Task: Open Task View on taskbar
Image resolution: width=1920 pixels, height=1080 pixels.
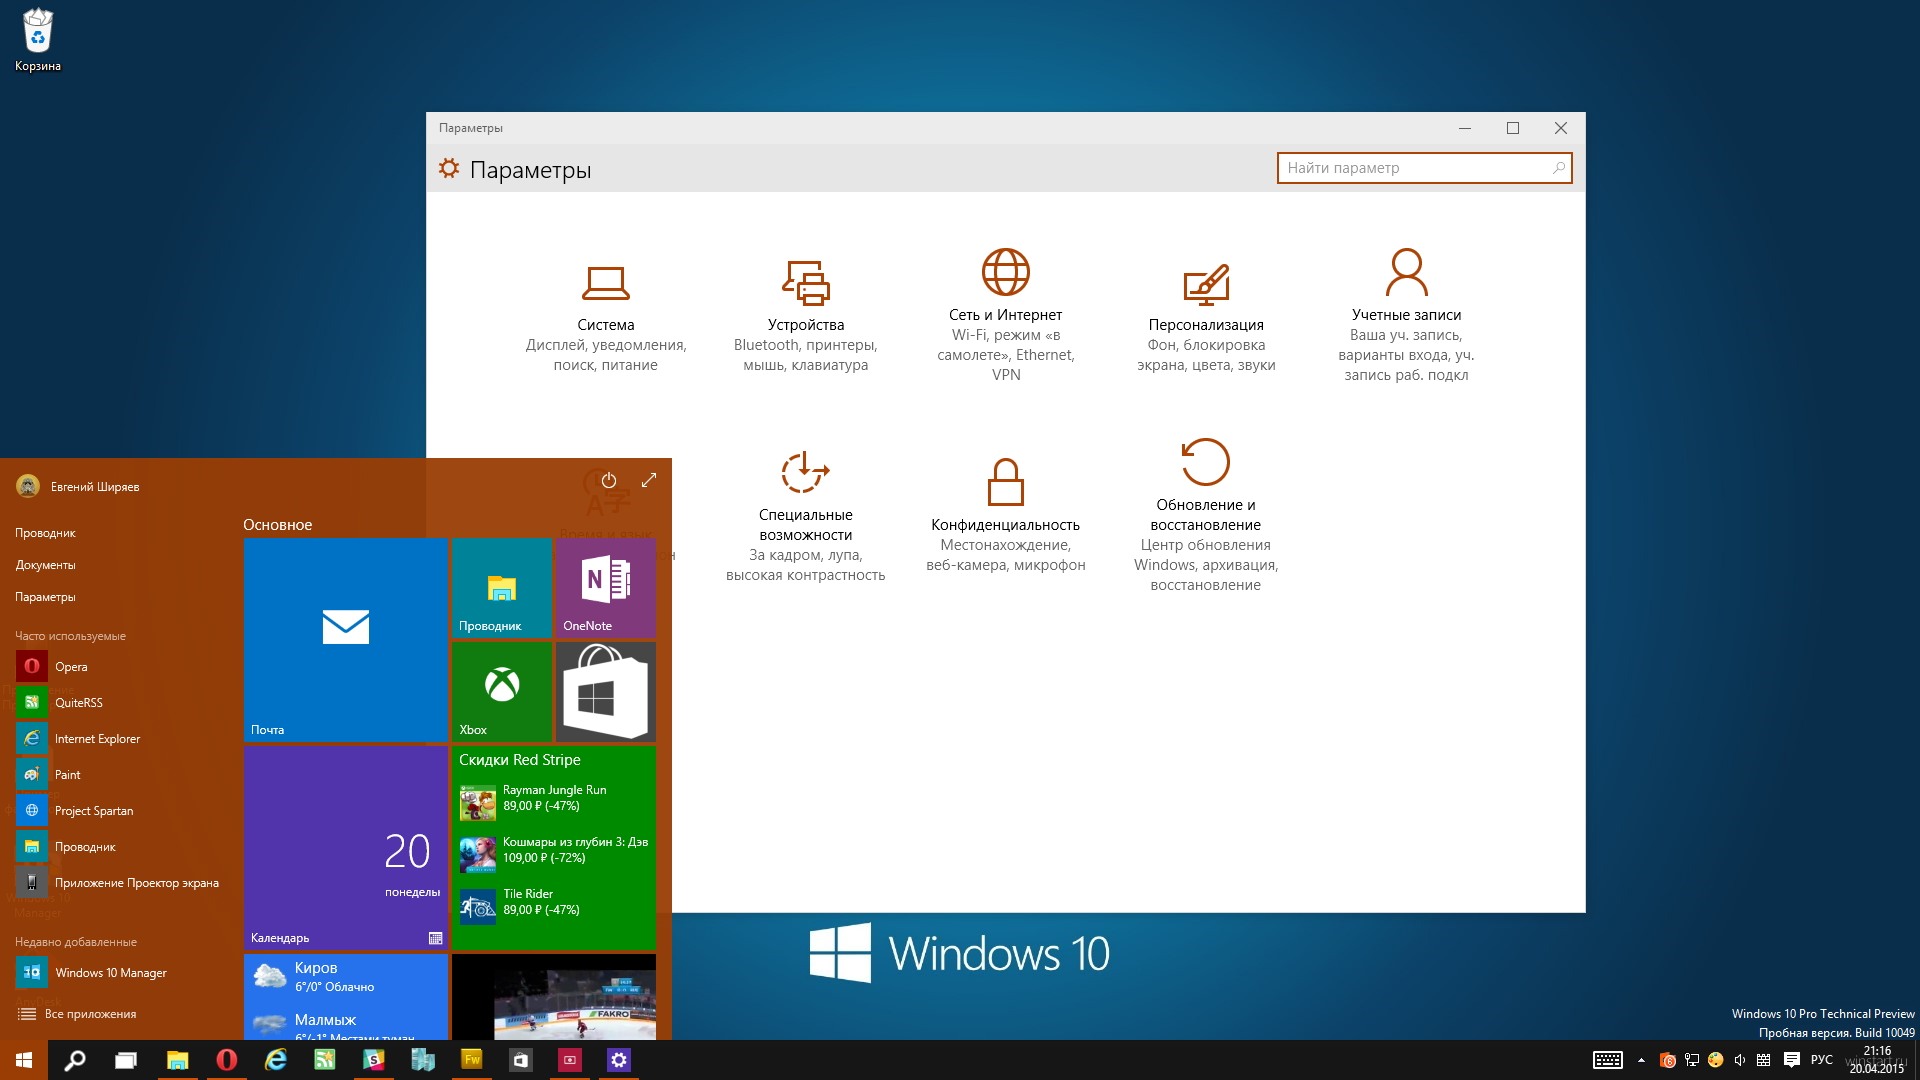Action: 126,1060
